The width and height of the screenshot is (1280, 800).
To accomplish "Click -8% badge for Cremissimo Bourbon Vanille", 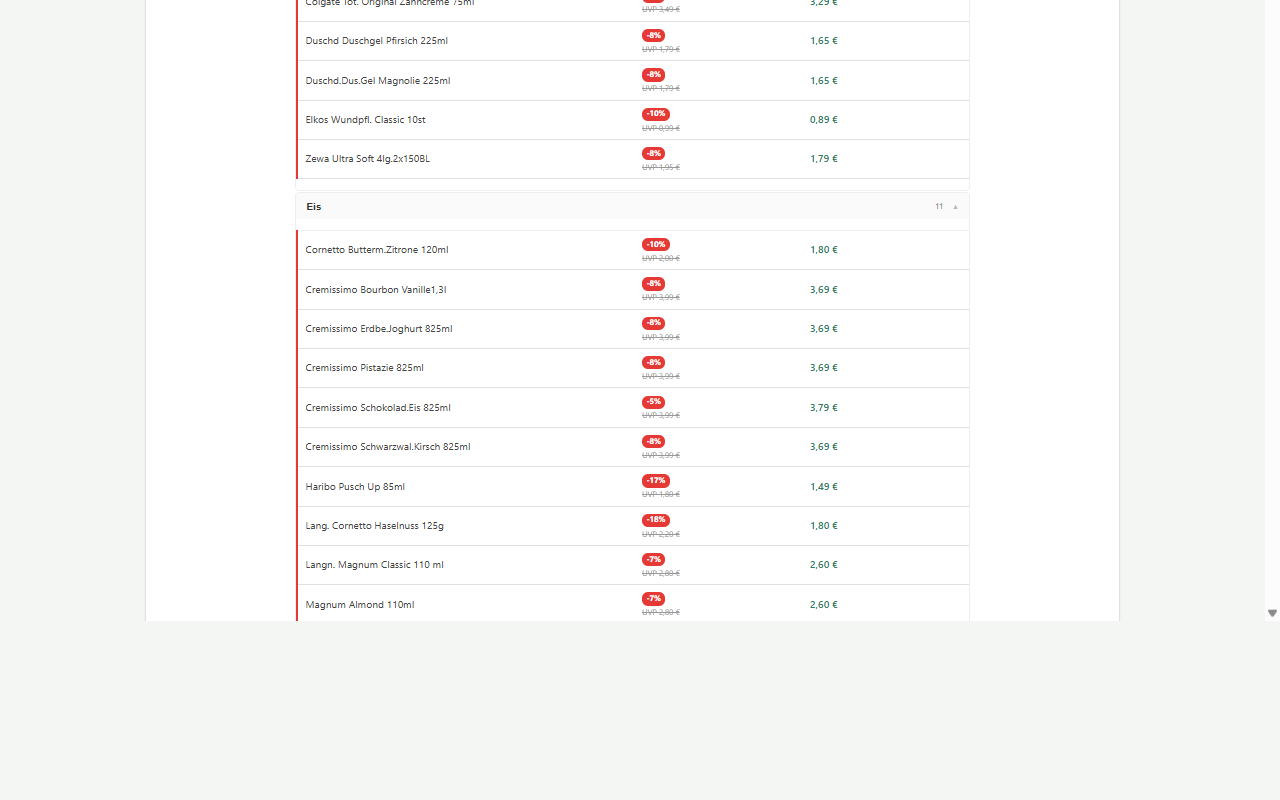I will [653, 284].
